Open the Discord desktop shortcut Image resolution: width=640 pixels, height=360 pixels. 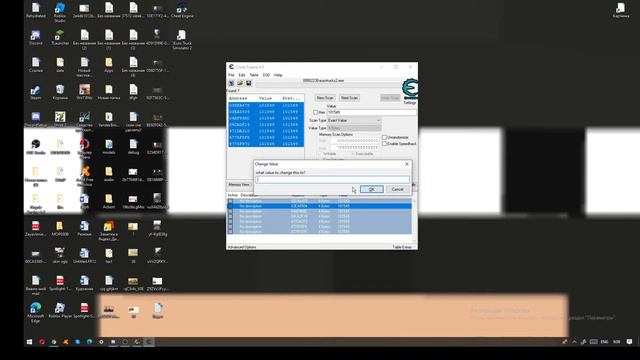tap(36, 38)
